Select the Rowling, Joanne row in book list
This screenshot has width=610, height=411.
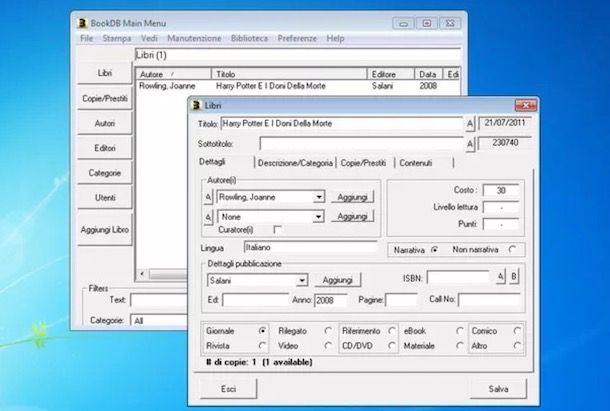pyautogui.click(x=298, y=86)
